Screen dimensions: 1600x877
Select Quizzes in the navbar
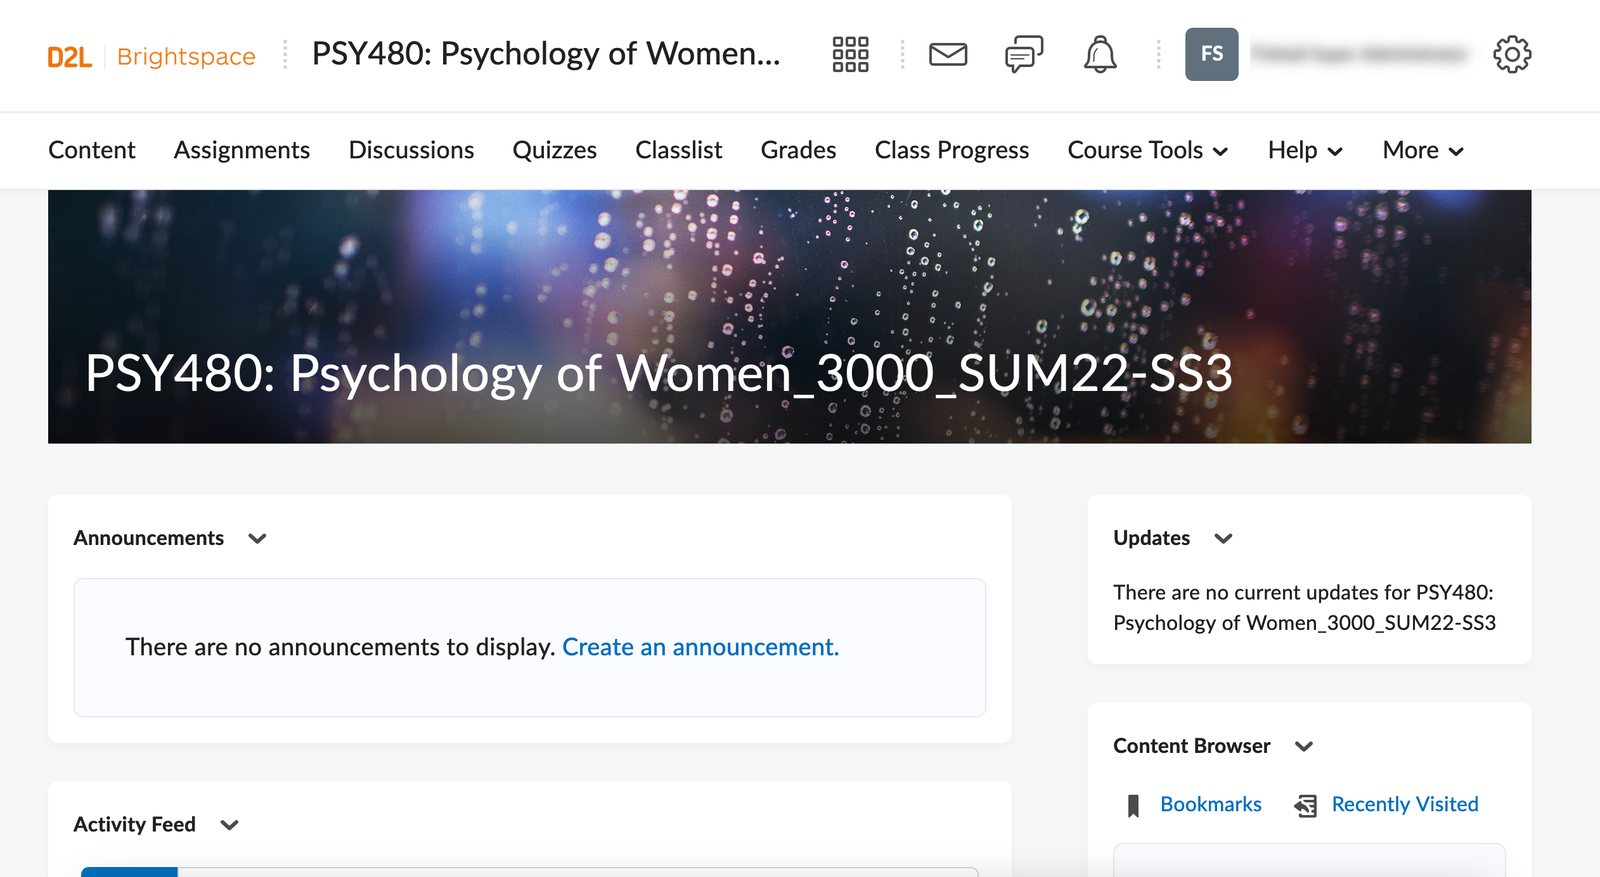click(x=554, y=150)
